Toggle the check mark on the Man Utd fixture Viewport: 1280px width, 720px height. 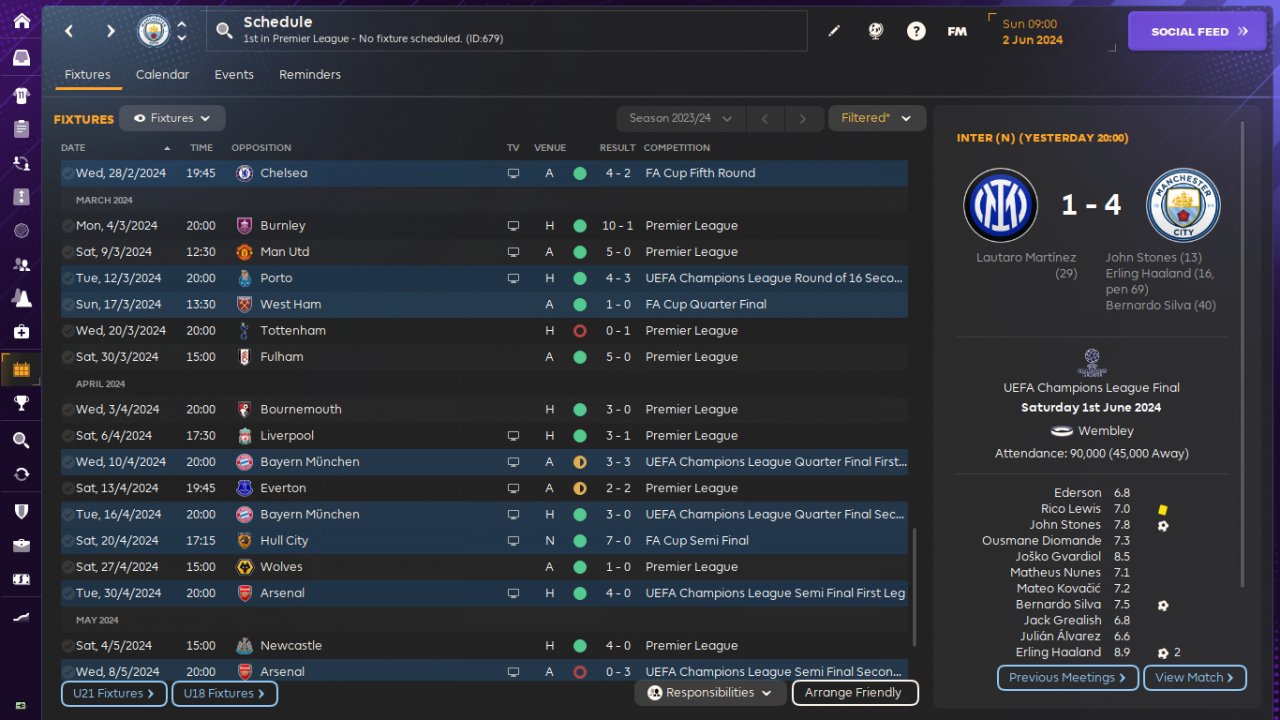pyautogui.click(x=68, y=252)
